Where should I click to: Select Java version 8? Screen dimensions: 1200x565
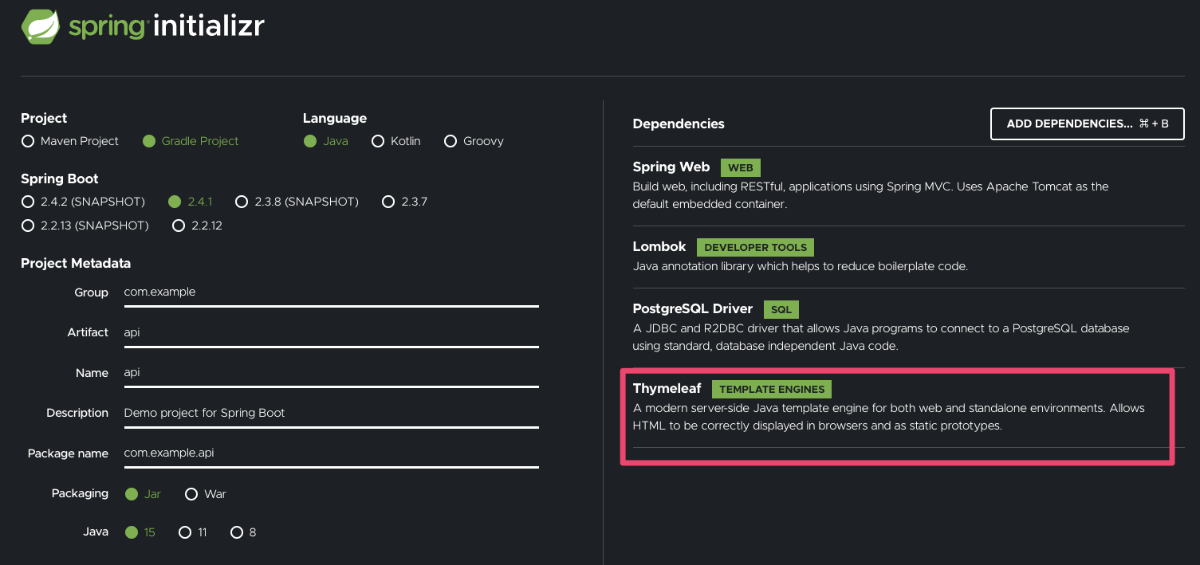pyautogui.click(x=244, y=532)
